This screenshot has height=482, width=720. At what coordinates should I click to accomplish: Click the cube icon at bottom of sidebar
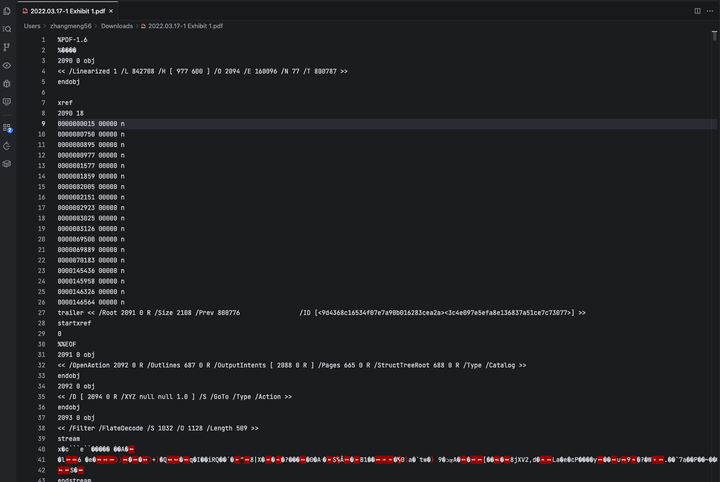(7, 163)
